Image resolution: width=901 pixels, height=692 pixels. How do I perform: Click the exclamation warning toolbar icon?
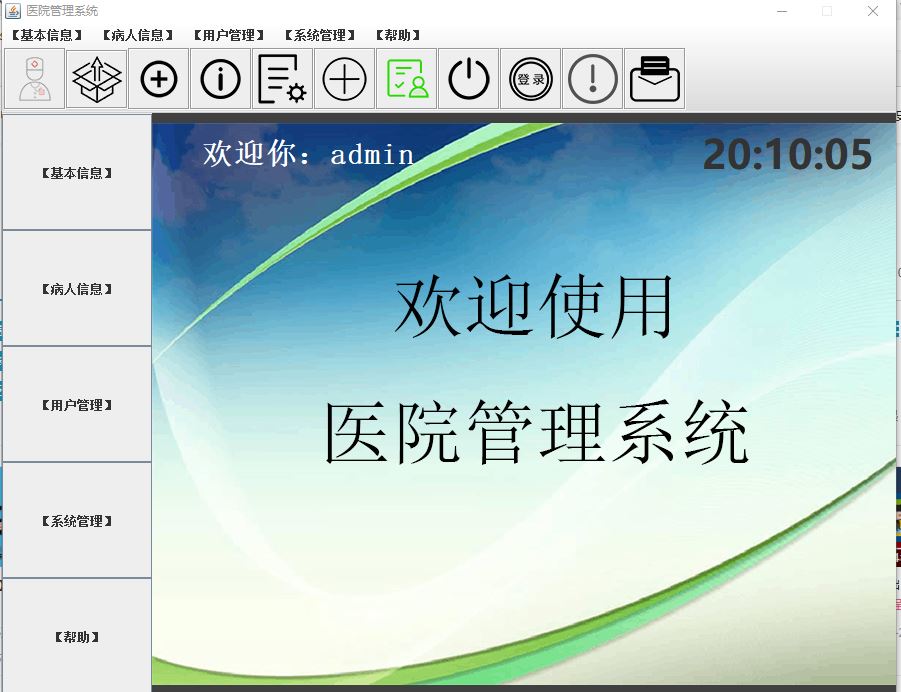click(592, 78)
